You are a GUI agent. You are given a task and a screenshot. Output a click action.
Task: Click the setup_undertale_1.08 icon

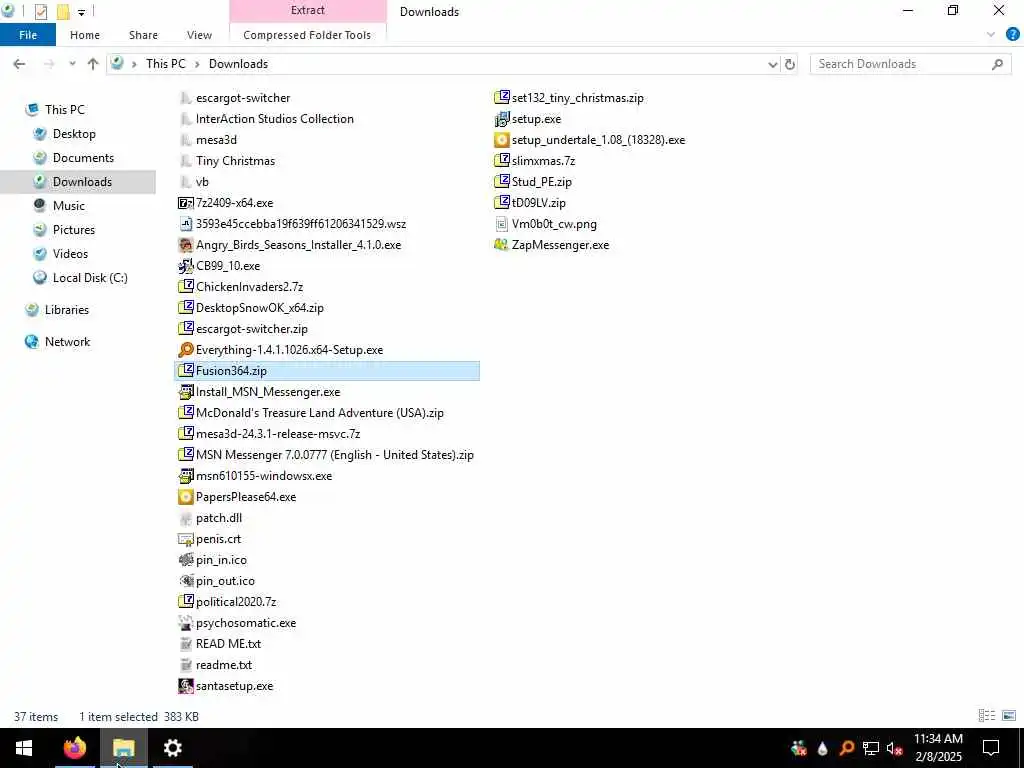[x=502, y=140]
